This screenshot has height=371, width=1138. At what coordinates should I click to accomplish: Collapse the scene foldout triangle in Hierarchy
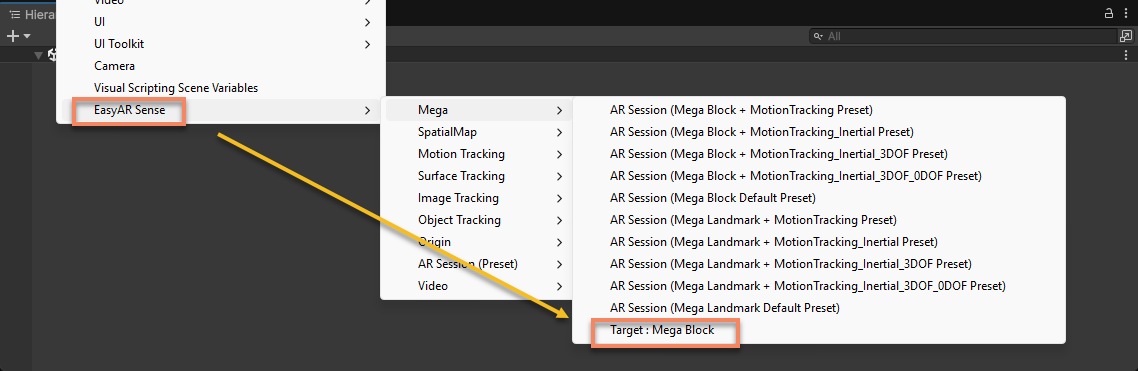(x=38, y=55)
